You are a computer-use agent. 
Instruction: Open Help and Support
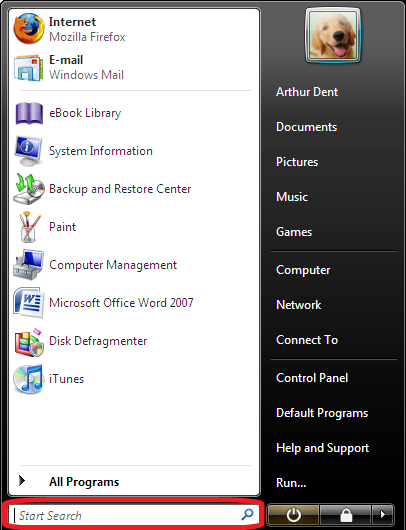[x=323, y=448]
